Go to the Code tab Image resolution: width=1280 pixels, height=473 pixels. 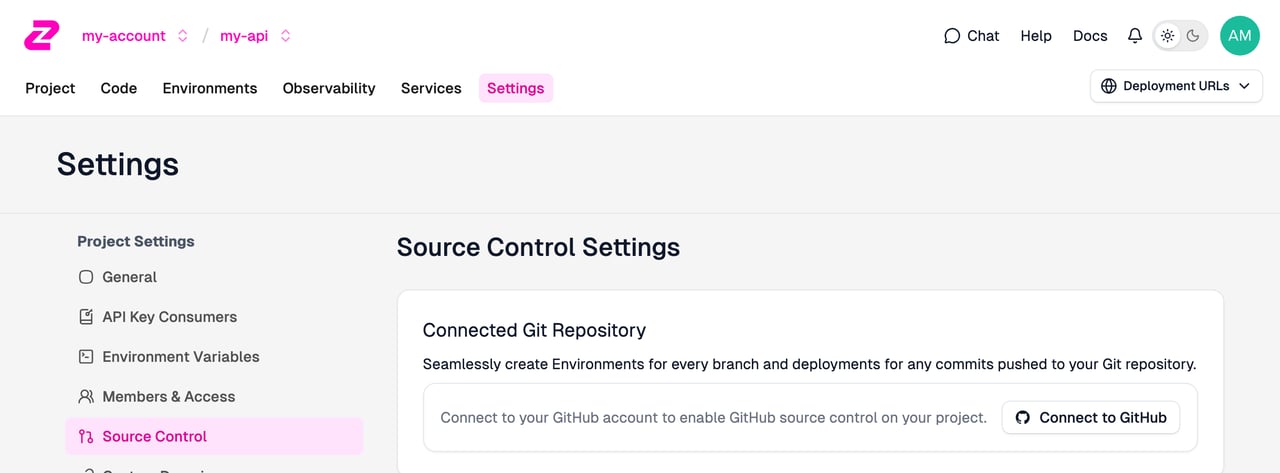point(119,88)
